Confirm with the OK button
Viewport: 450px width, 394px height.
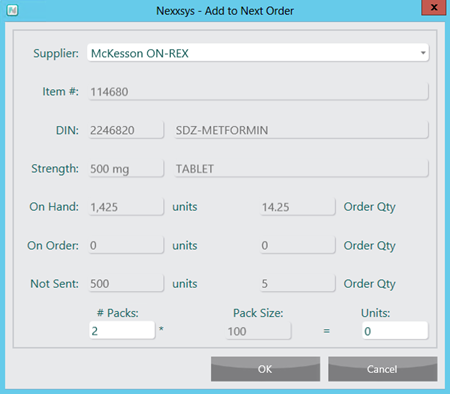click(265, 369)
